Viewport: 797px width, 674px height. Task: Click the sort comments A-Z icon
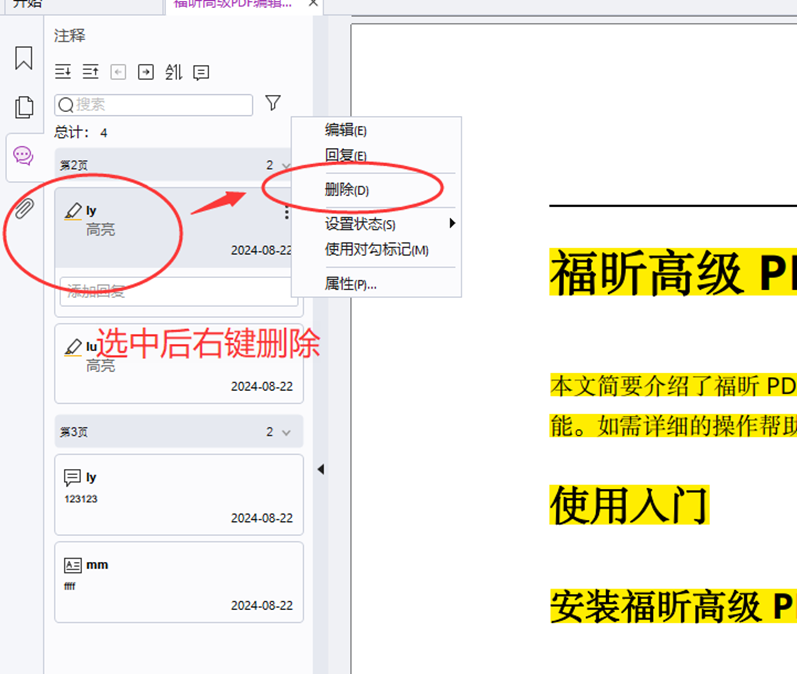[x=173, y=72]
